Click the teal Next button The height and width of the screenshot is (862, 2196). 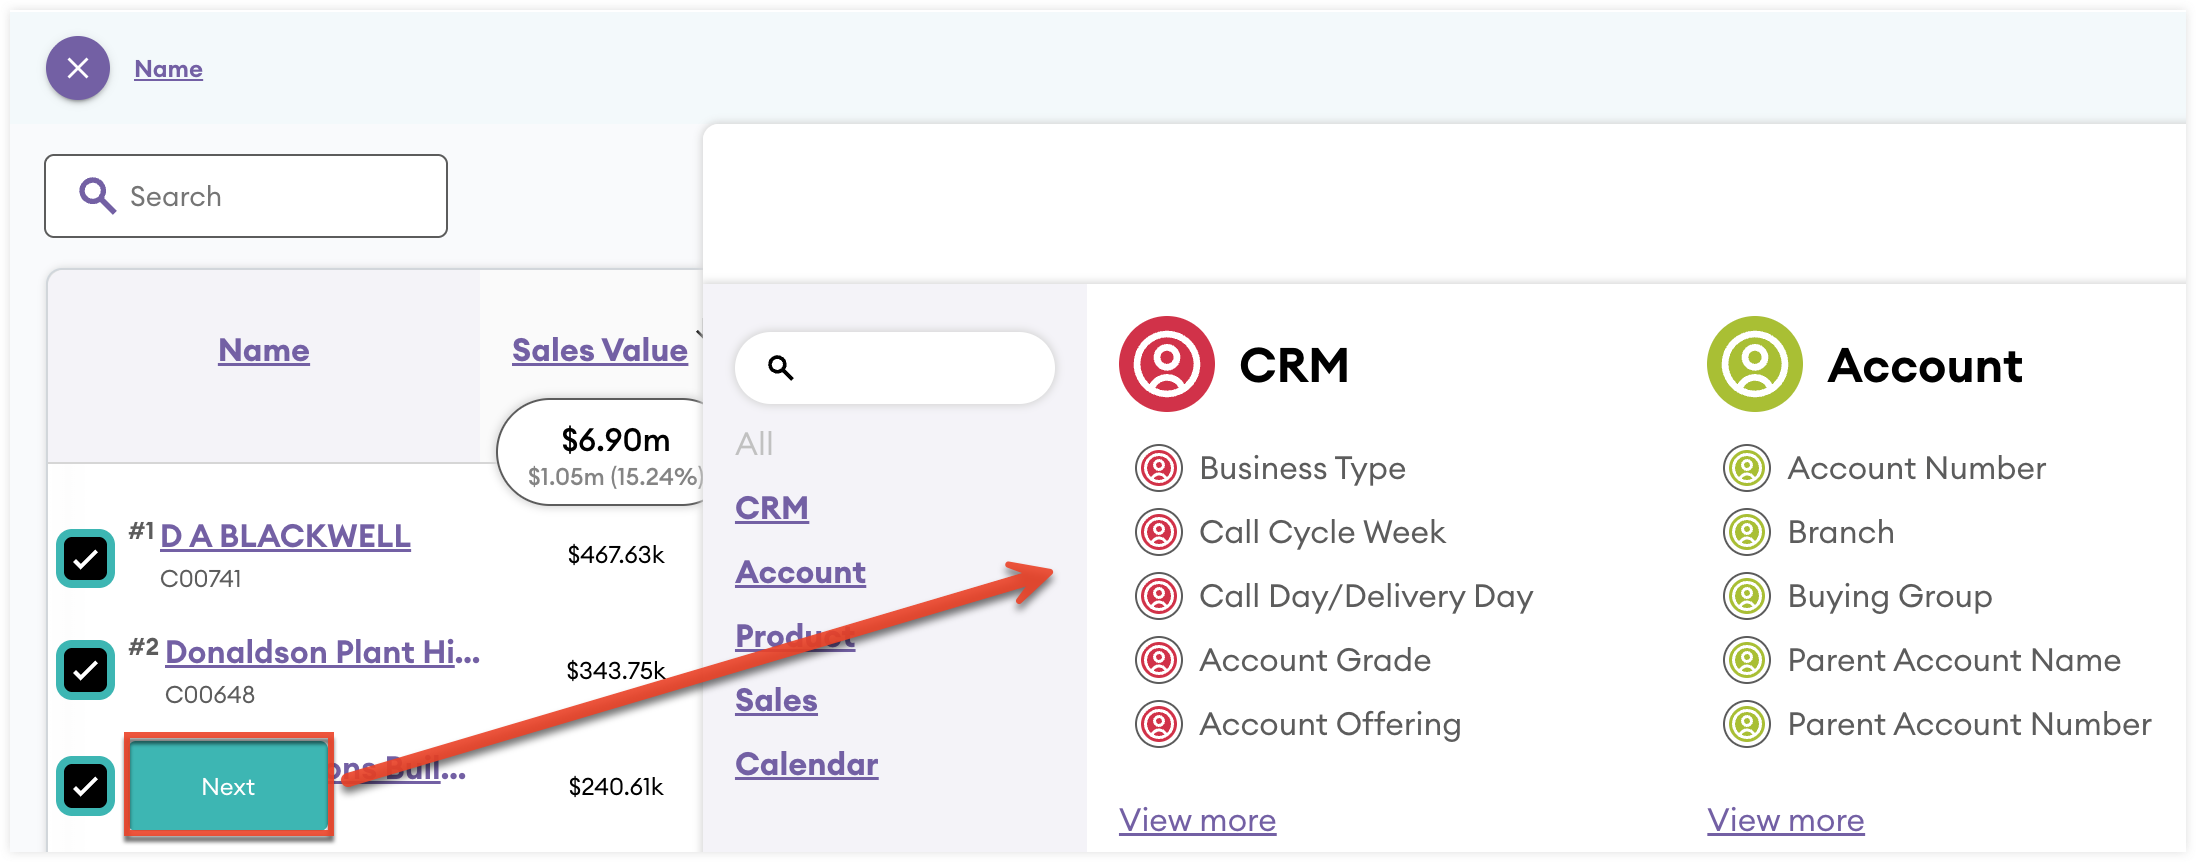[x=228, y=786]
